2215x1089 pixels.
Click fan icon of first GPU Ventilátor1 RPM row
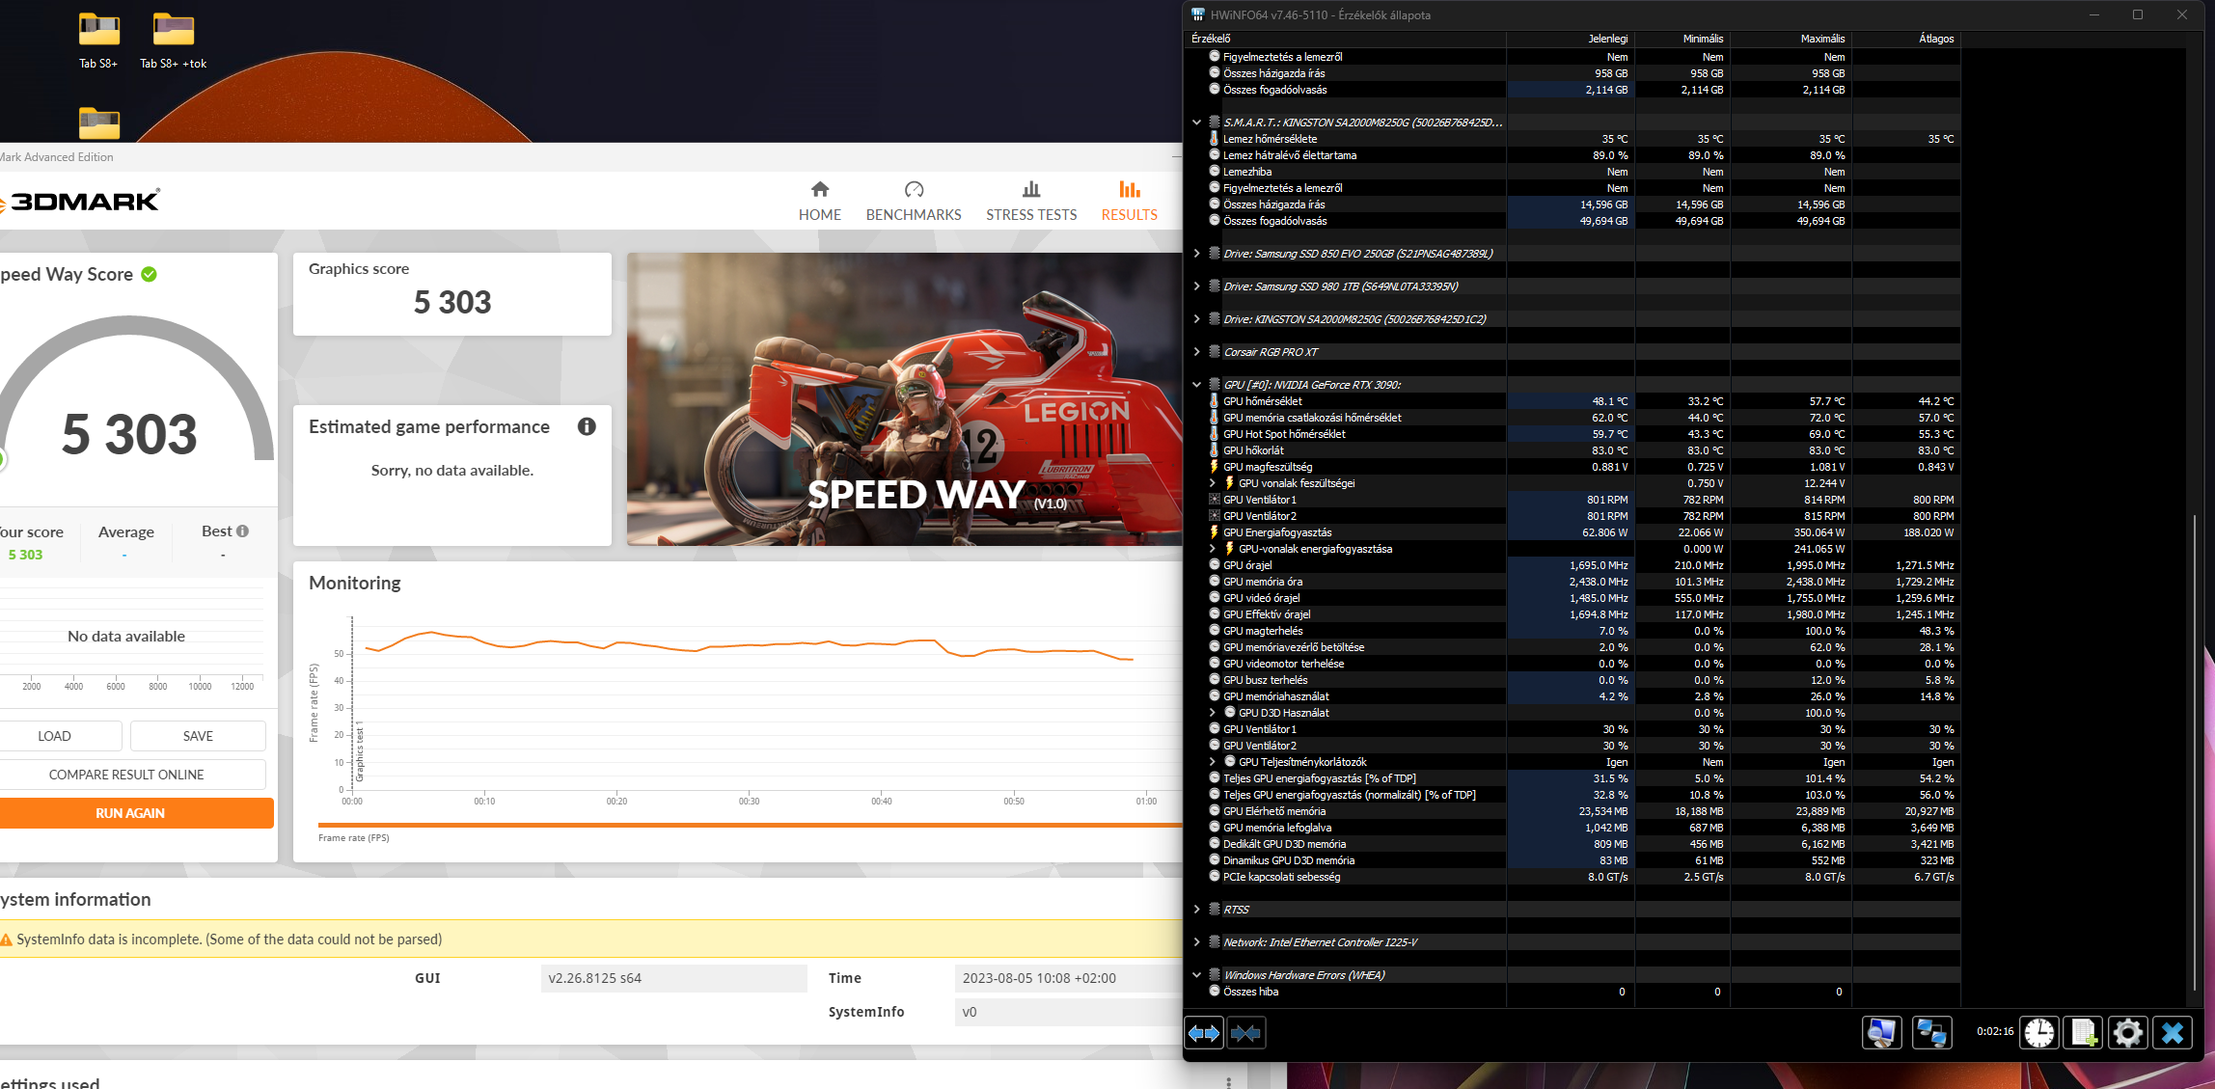tap(1214, 499)
